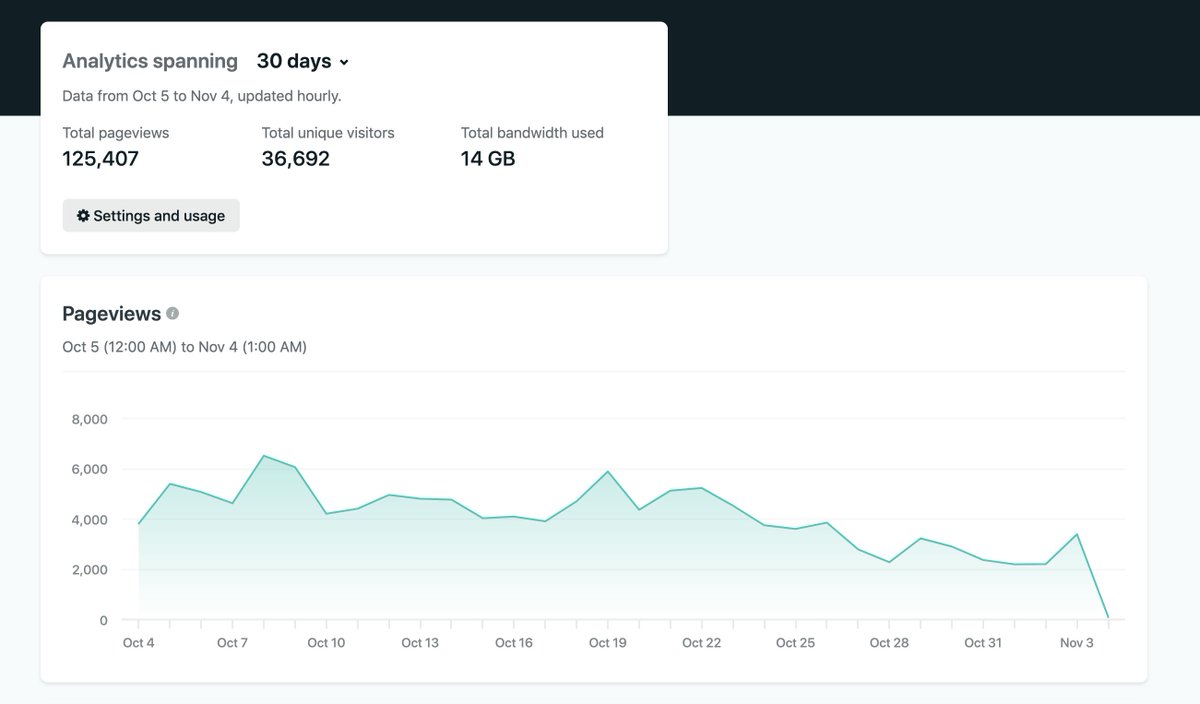Screen dimensions: 1200x704
Task: Open Settings and usage
Action: coord(150,215)
